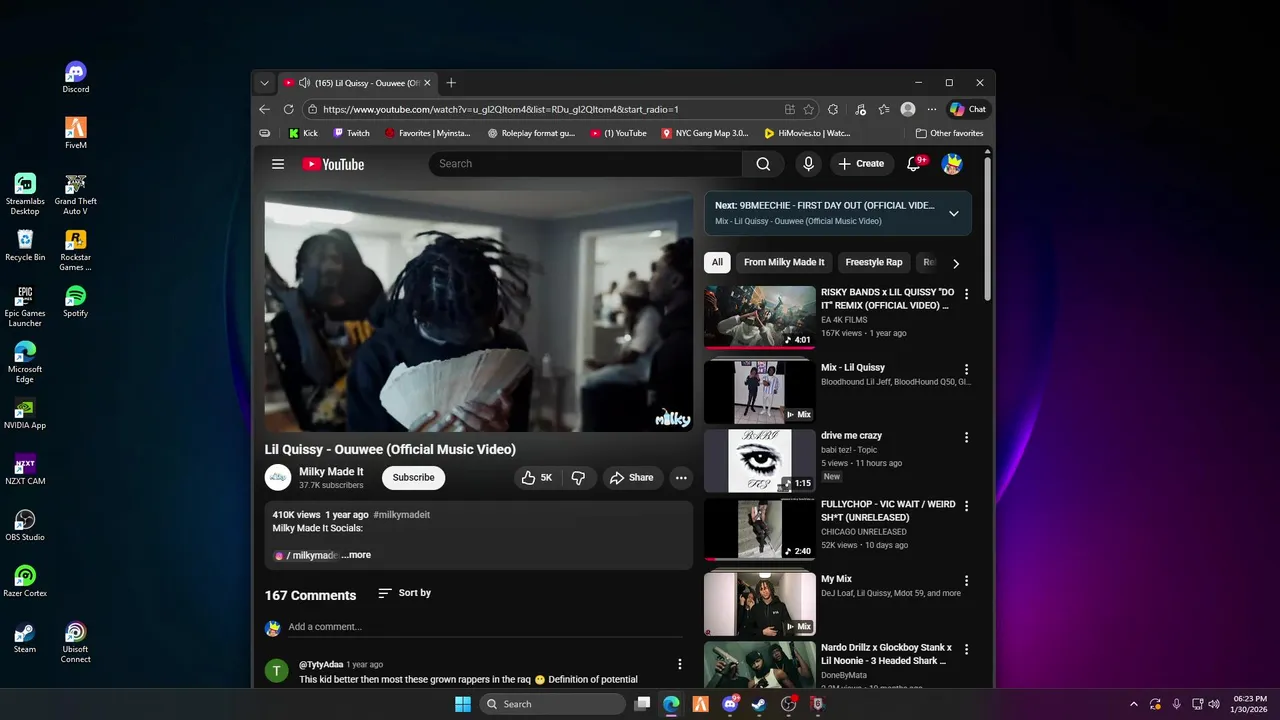Image resolution: width=1280 pixels, height=720 pixels.
Task: Refresh the page in Edge
Action: coord(288,109)
